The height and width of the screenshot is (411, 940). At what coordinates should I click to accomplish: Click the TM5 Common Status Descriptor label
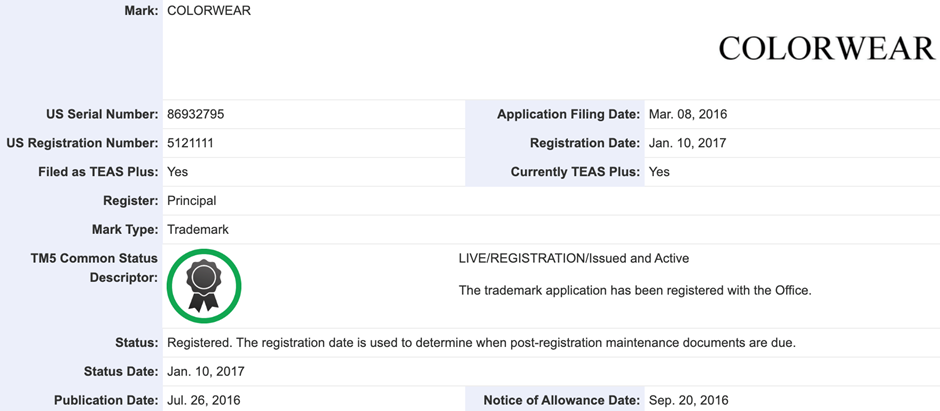(x=95, y=267)
